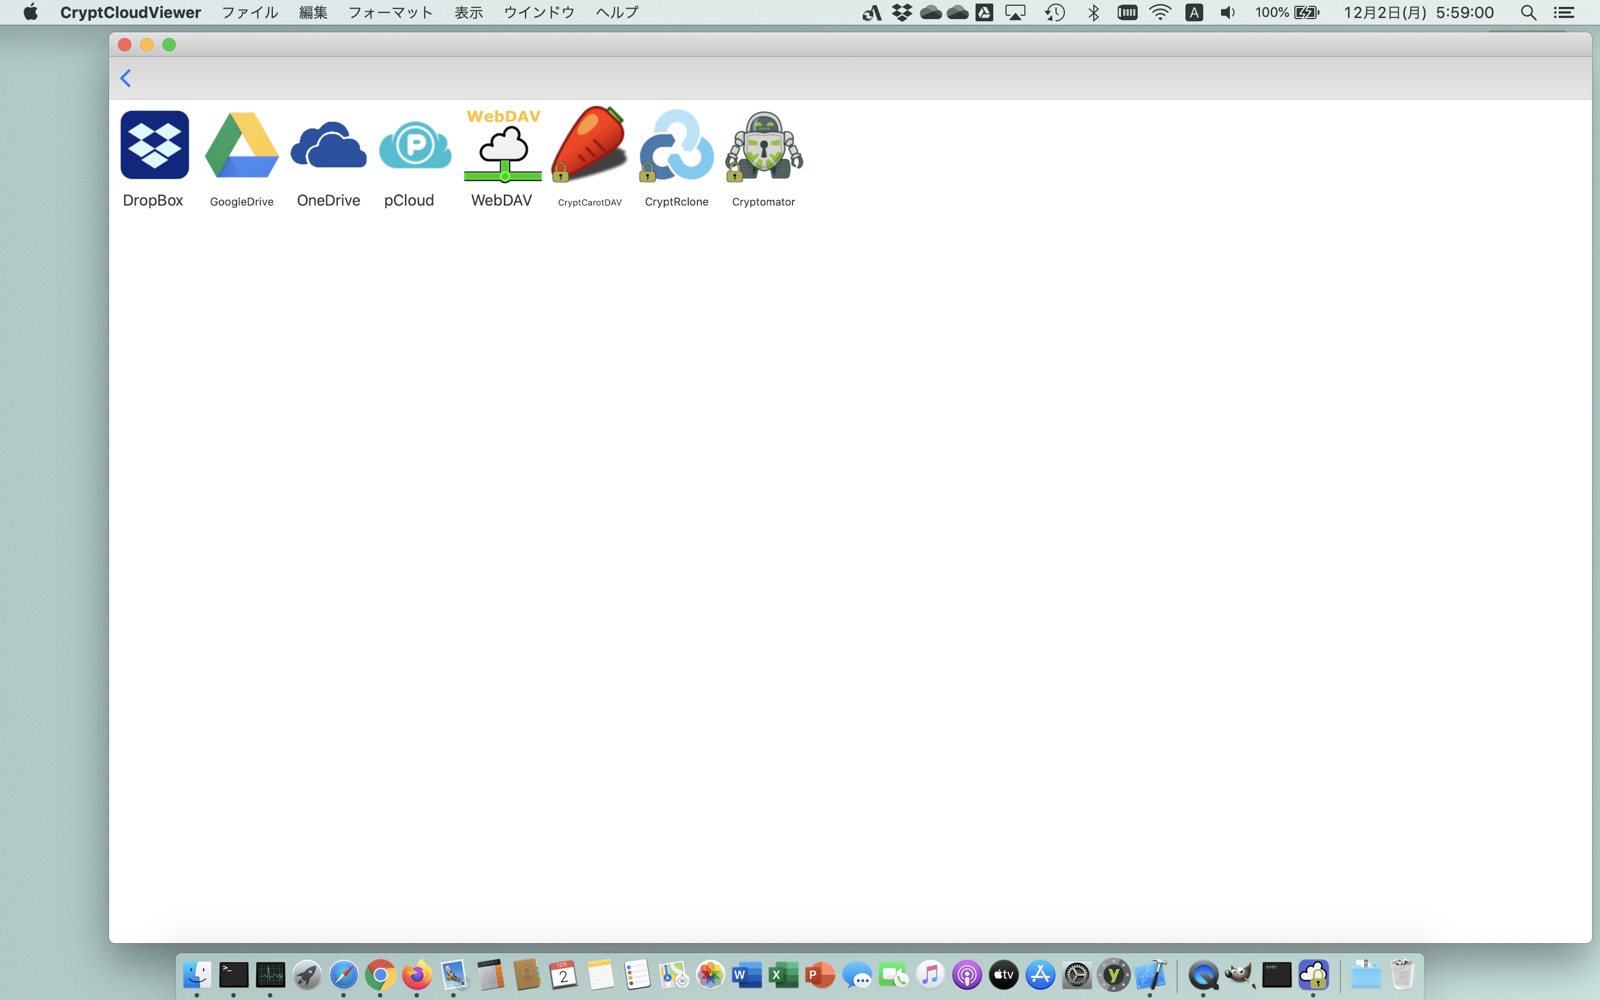Image resolution: width=1600 pixels, height=1000 pixels.
Task: Launch Safari from the Dock
Action: click(x=343, y=974)
